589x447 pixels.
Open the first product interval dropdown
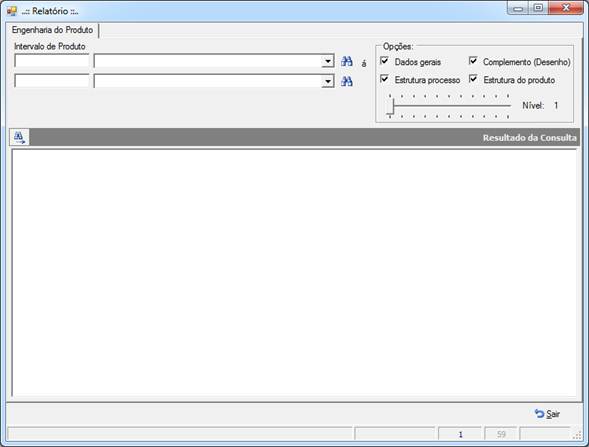pyautogui.click(x=328, y=61)
